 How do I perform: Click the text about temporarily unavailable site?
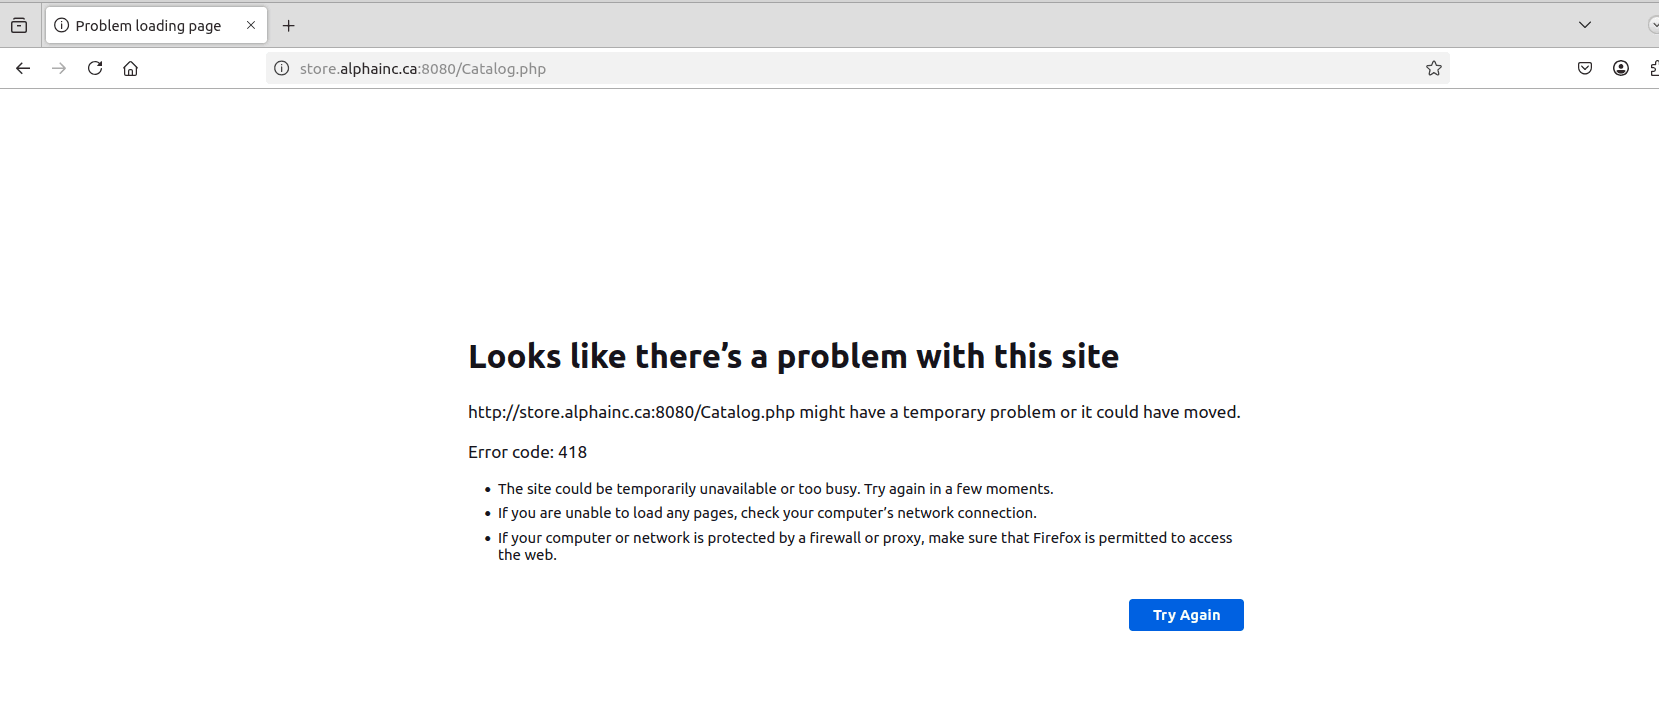click(x=775, y=489)
